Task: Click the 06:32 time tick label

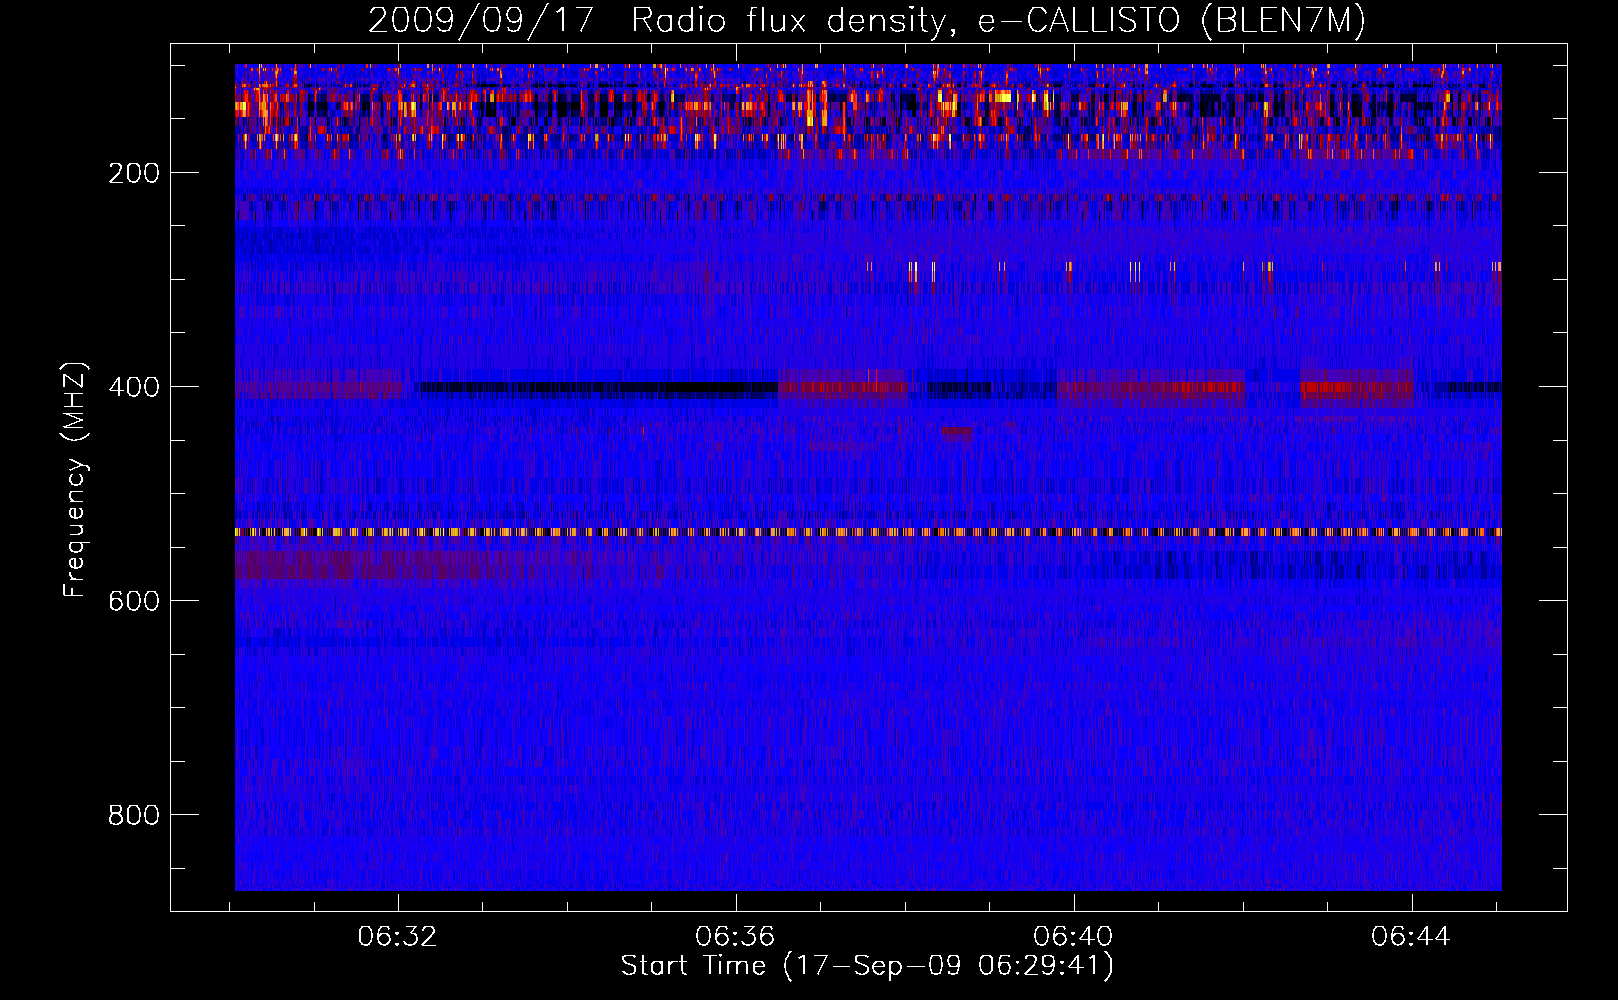Action: (x=398, y=937)
